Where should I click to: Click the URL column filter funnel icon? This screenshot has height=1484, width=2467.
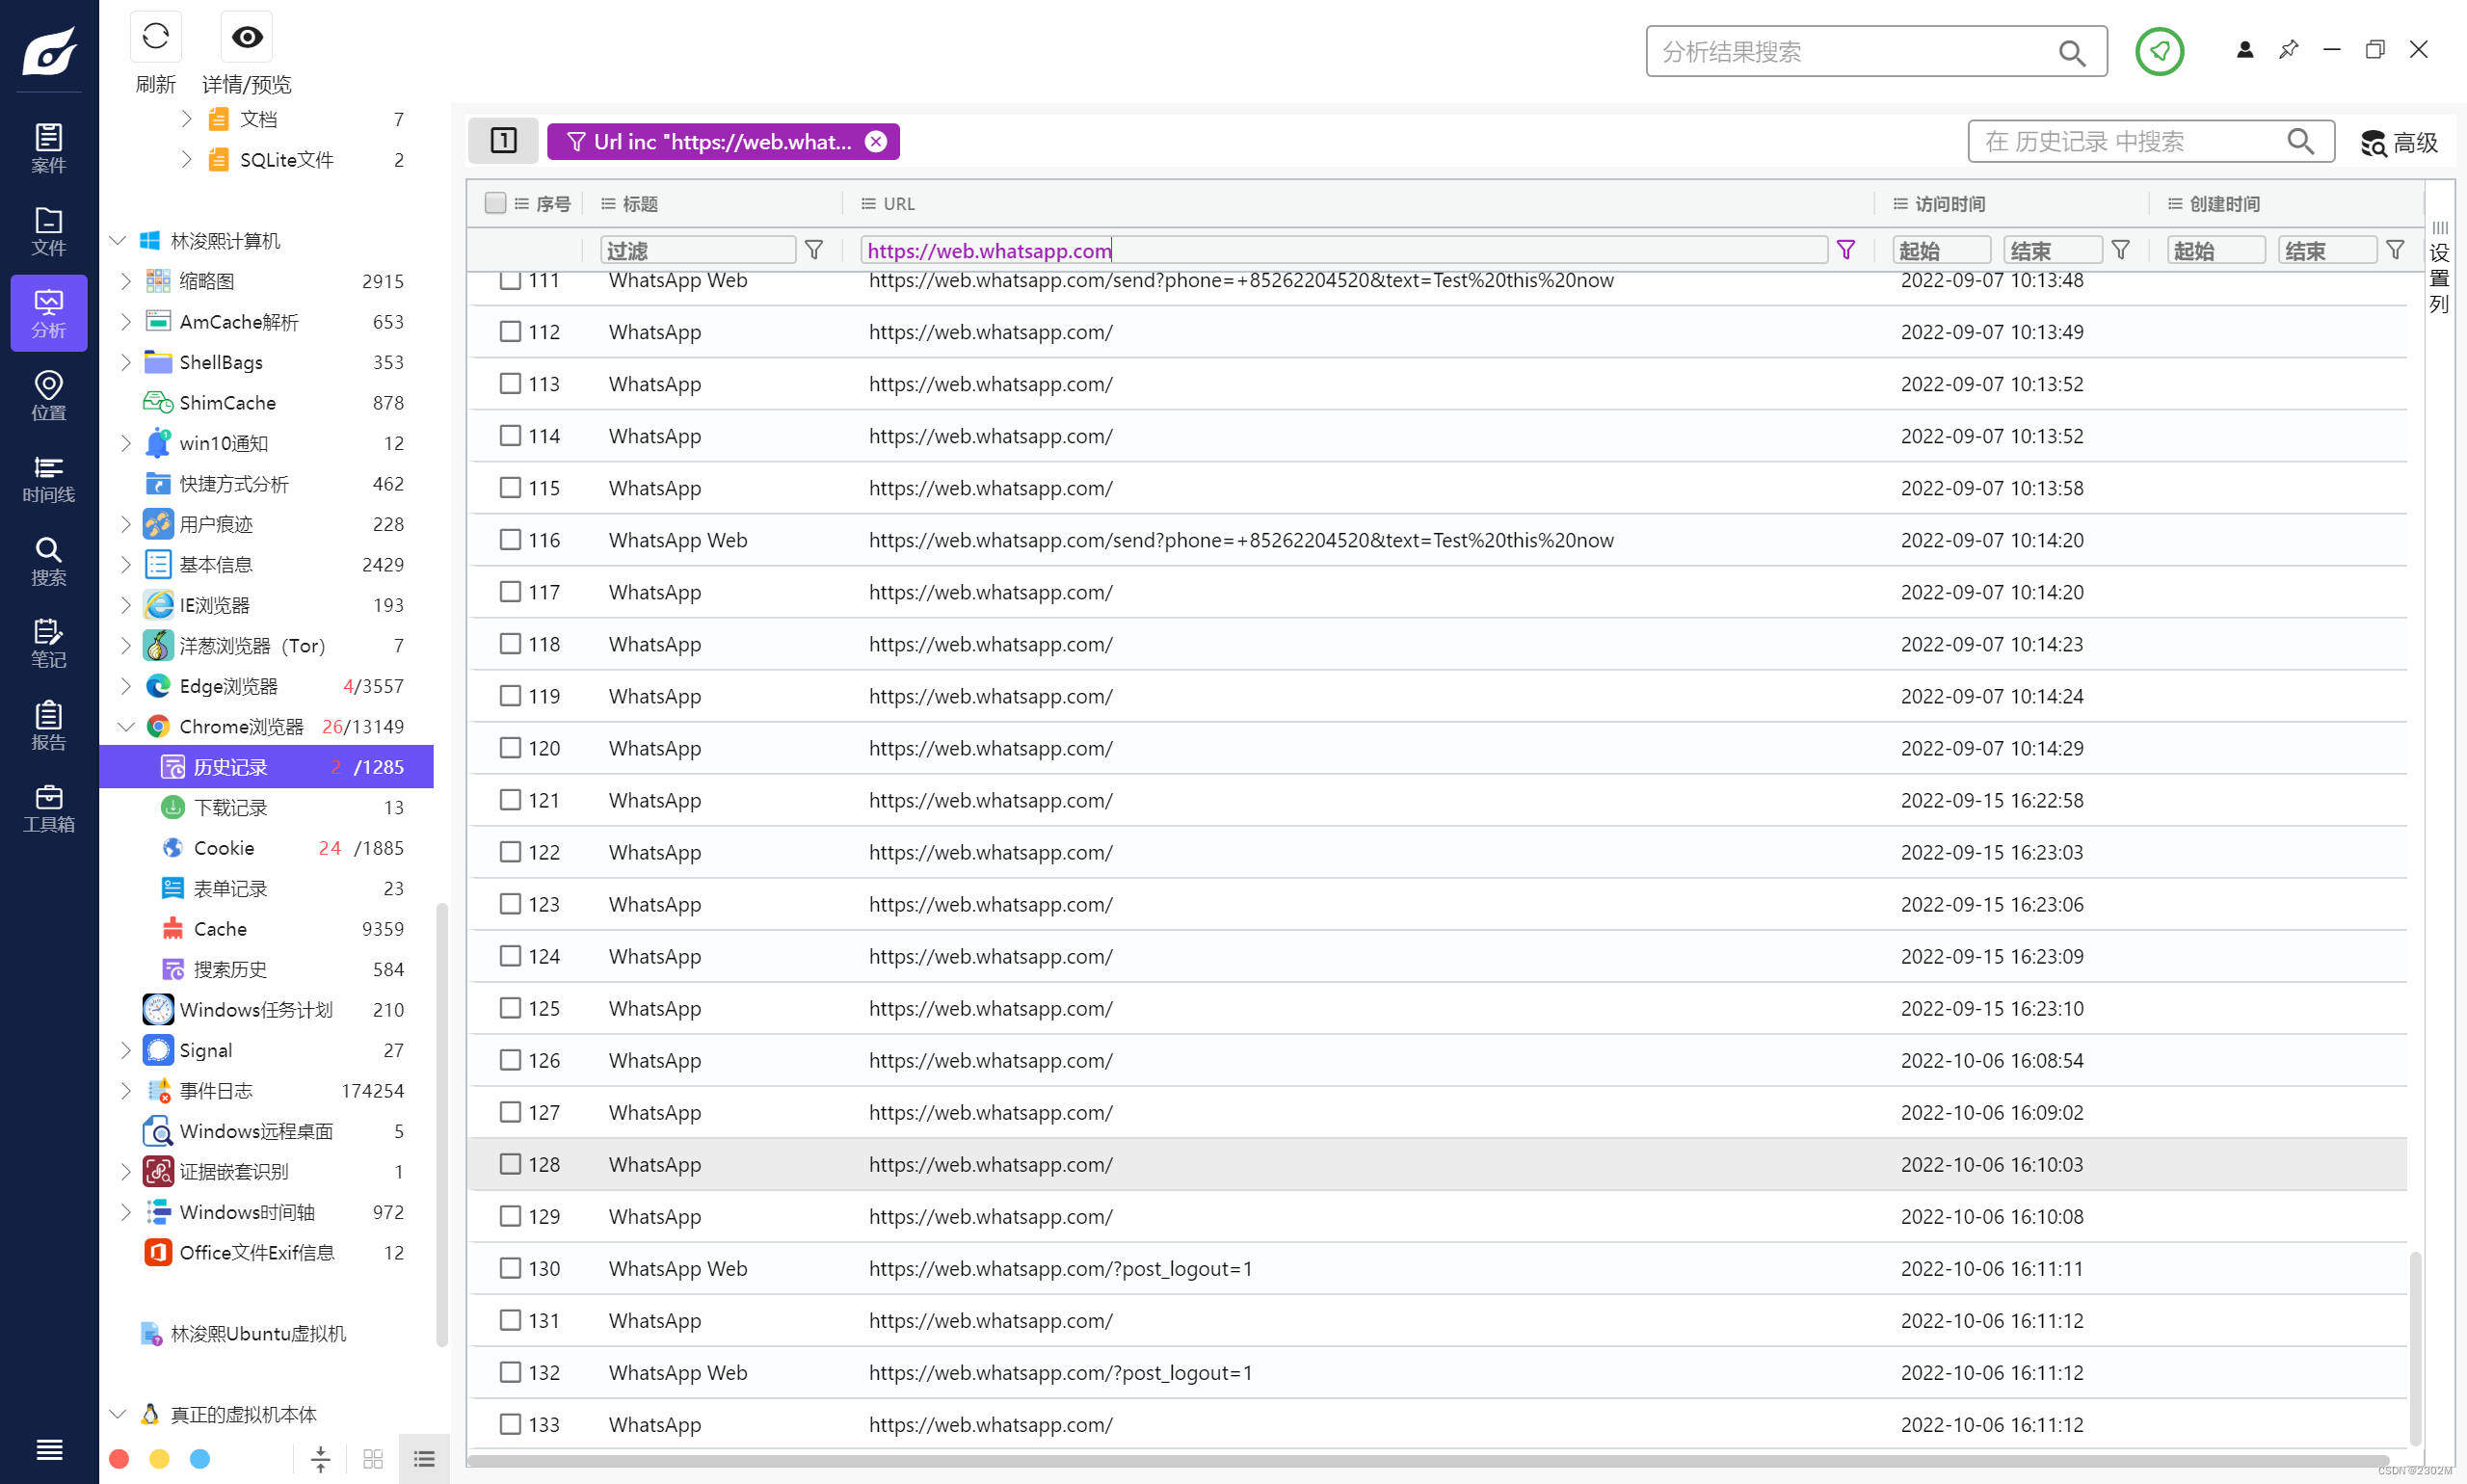coord(1845,250)
